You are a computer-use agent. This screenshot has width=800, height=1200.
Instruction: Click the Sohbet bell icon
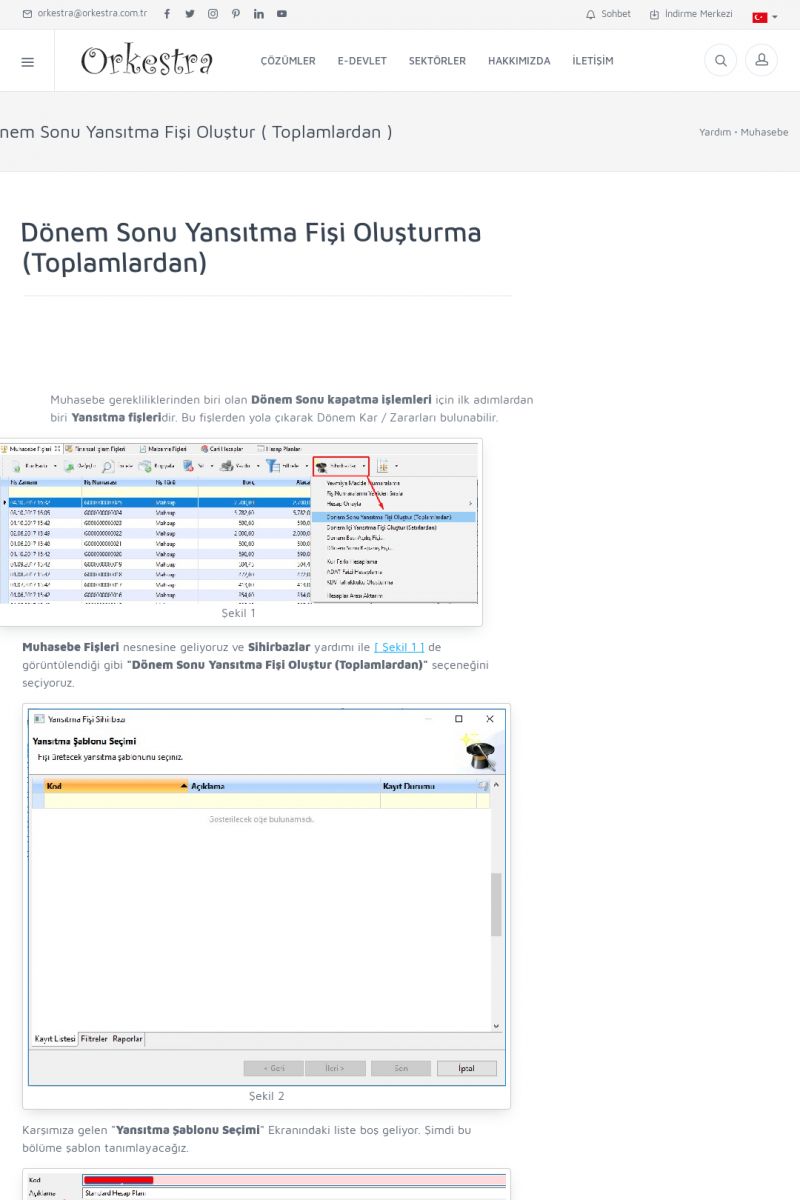(x=590, y=14)
